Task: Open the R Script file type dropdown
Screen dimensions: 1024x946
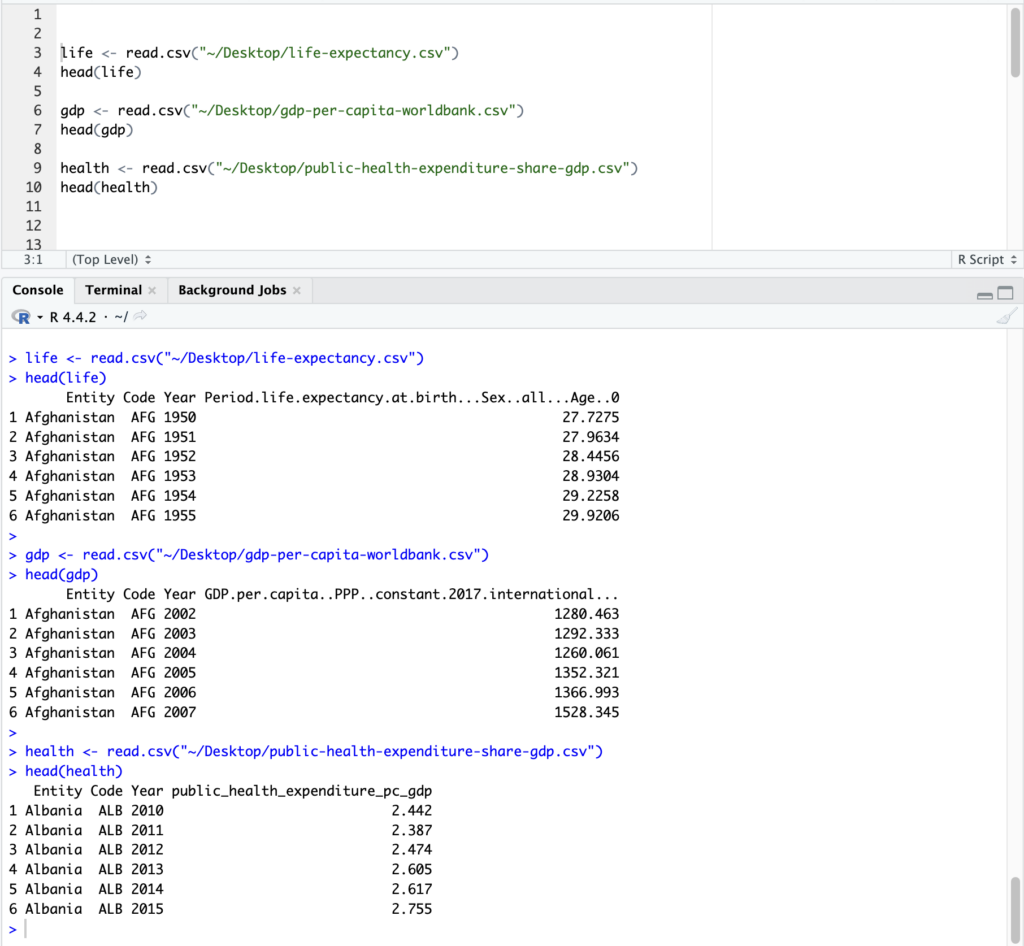Action: (x=987, y=259)
